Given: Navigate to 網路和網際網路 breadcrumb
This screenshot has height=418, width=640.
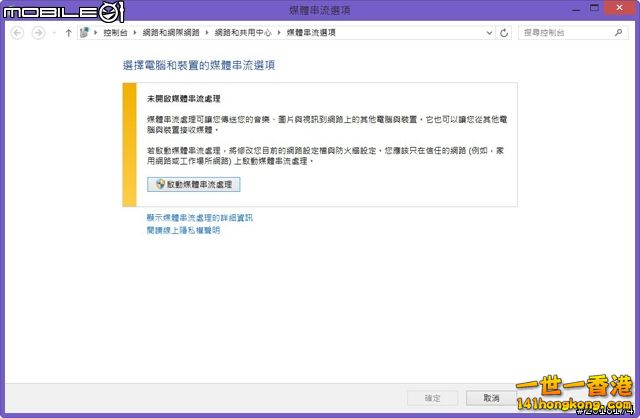Looking at the screenshot, I should [x=172, y=33].
